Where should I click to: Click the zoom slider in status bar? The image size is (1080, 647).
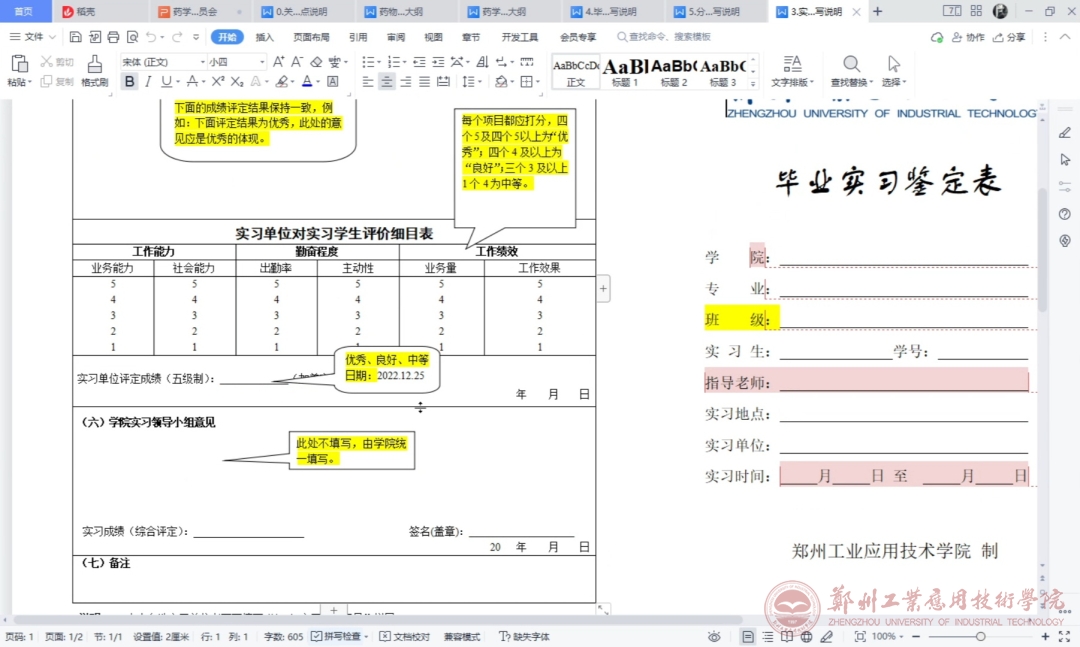click(x=980, y=637)
